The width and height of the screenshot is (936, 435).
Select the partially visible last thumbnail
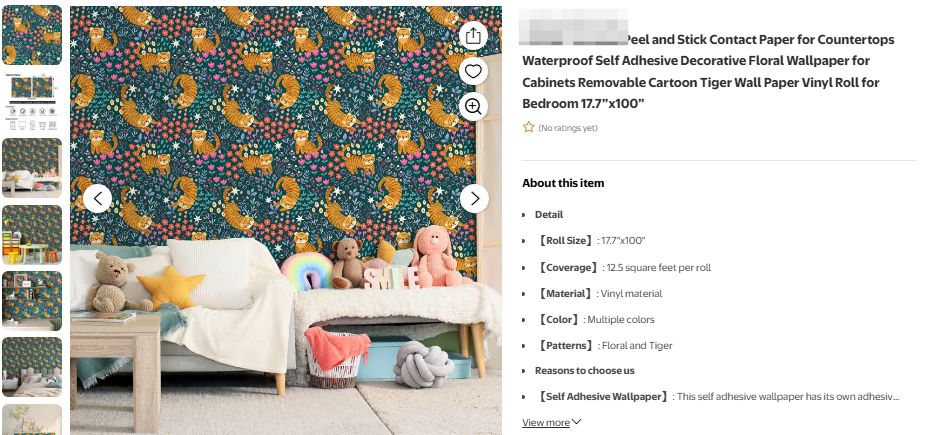coord(32,419)
